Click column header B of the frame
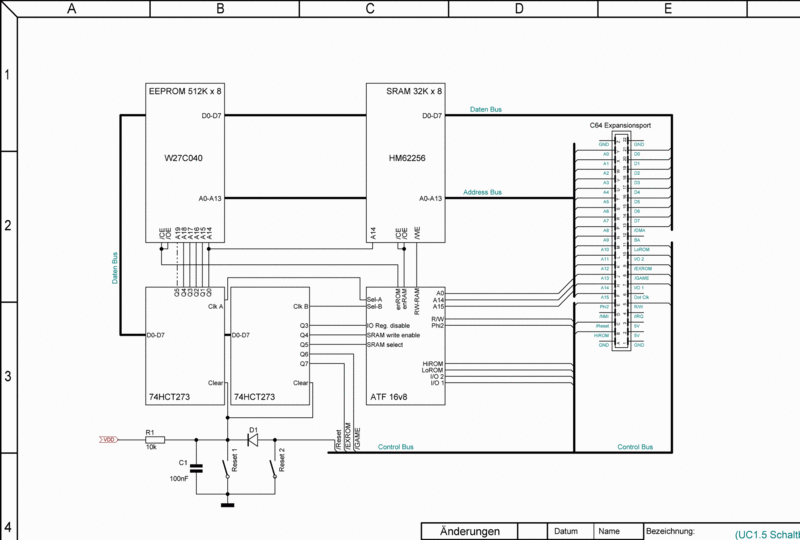Image resolution: width=800 pixels, height=540 pixels. tap(221, 9)
